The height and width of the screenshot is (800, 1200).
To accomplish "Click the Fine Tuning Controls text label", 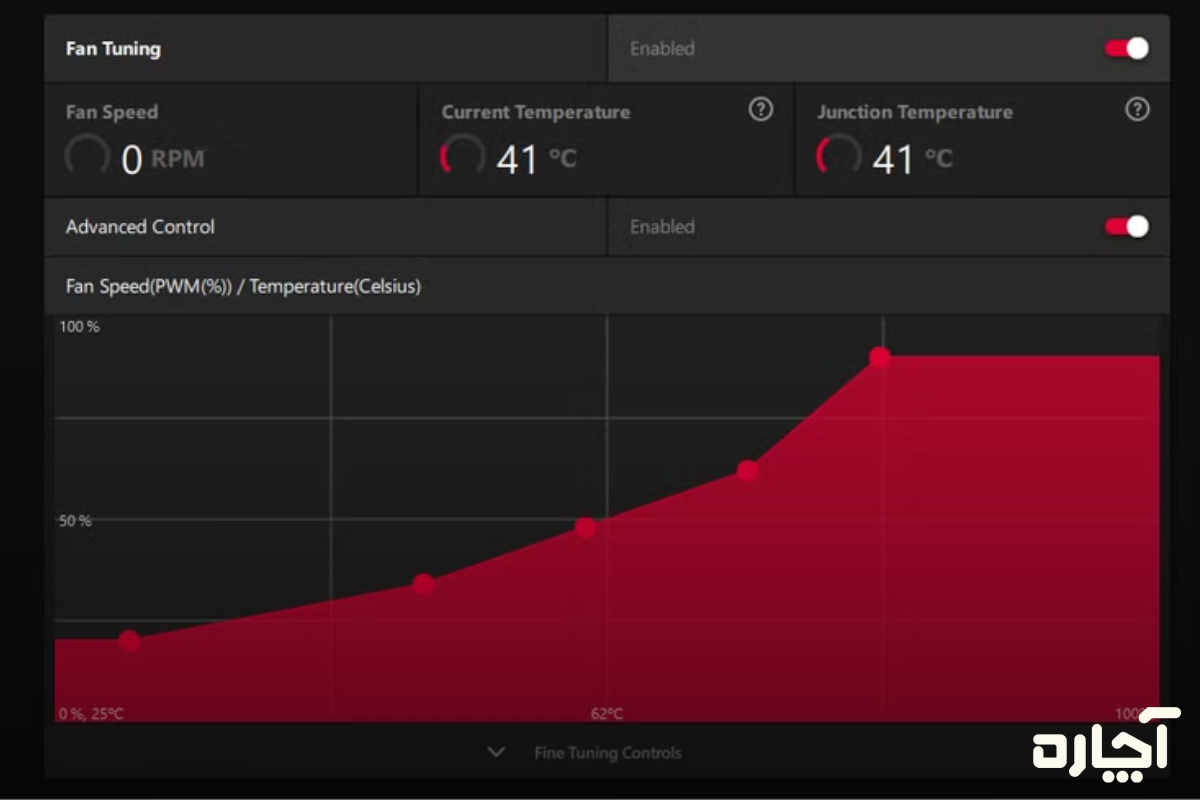I will point(607,753).
